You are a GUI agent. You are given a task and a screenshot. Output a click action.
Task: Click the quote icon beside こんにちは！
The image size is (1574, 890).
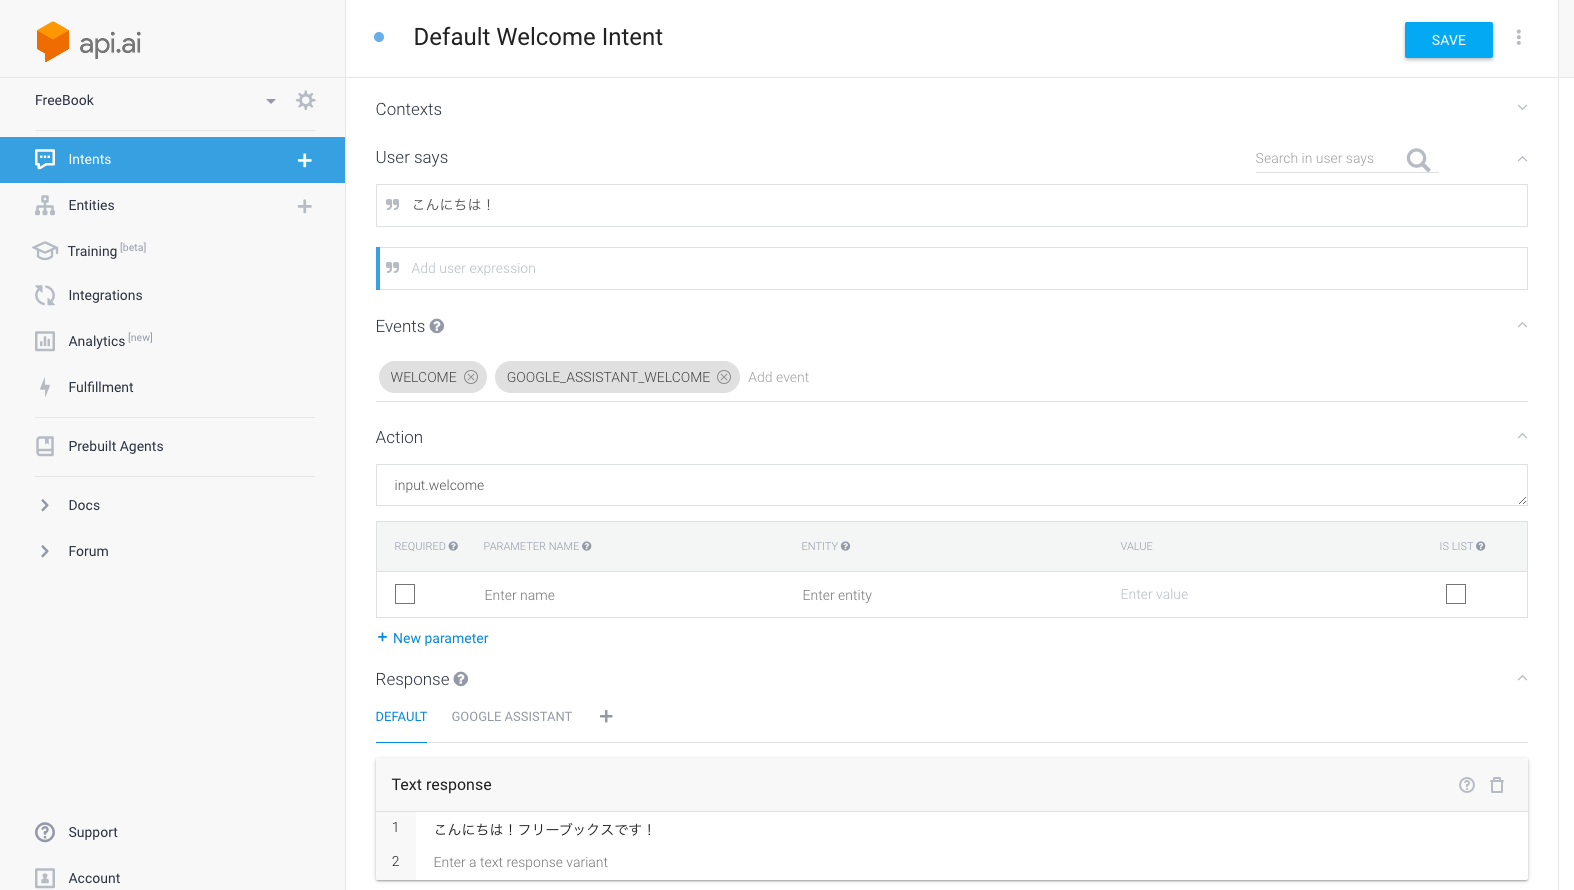[x=393, y=205]
